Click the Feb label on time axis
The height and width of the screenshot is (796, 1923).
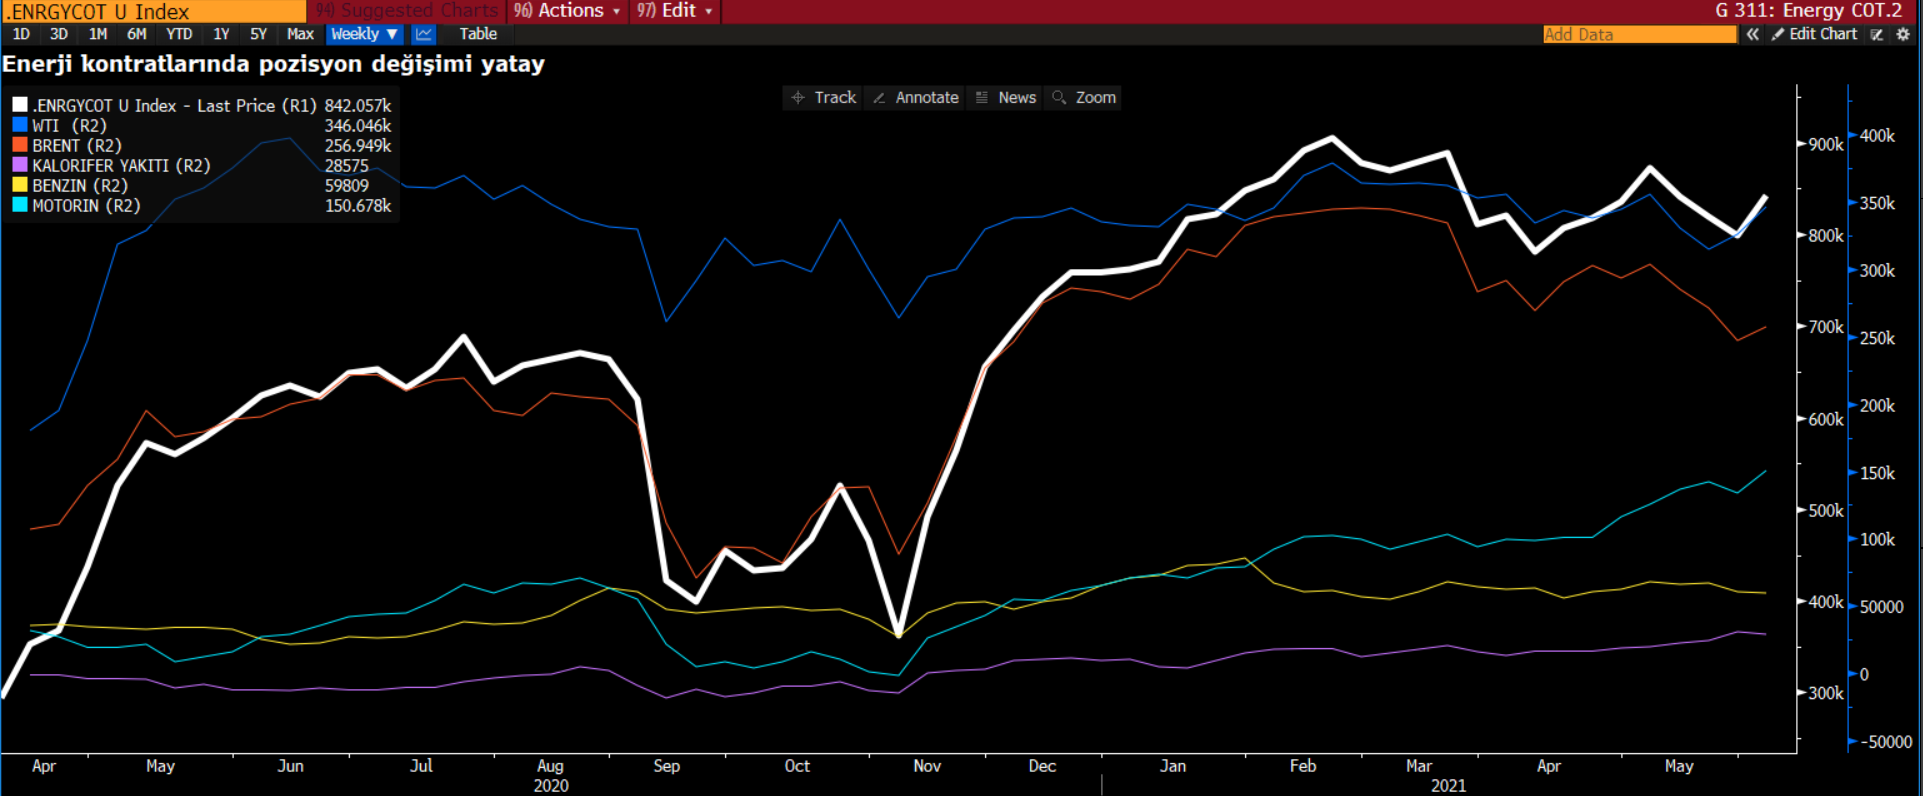(x=1303, y=766)
